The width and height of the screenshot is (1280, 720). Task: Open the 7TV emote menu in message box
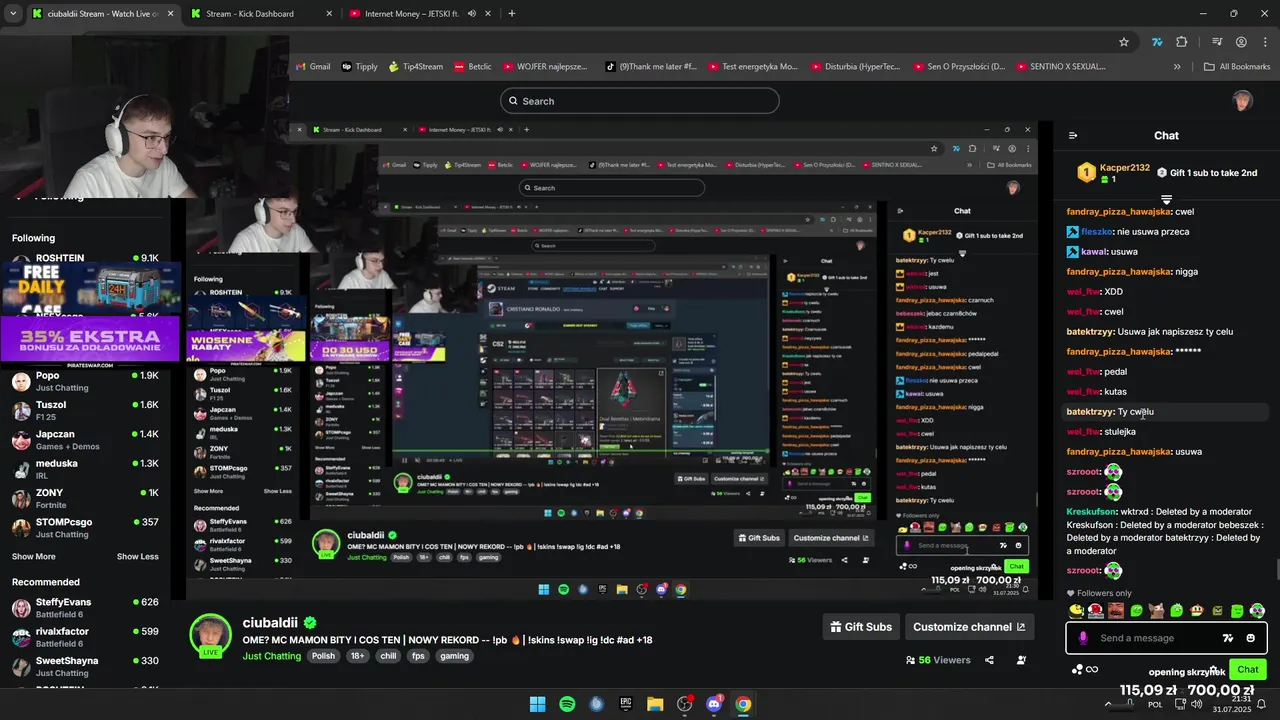click(1228, 638)
